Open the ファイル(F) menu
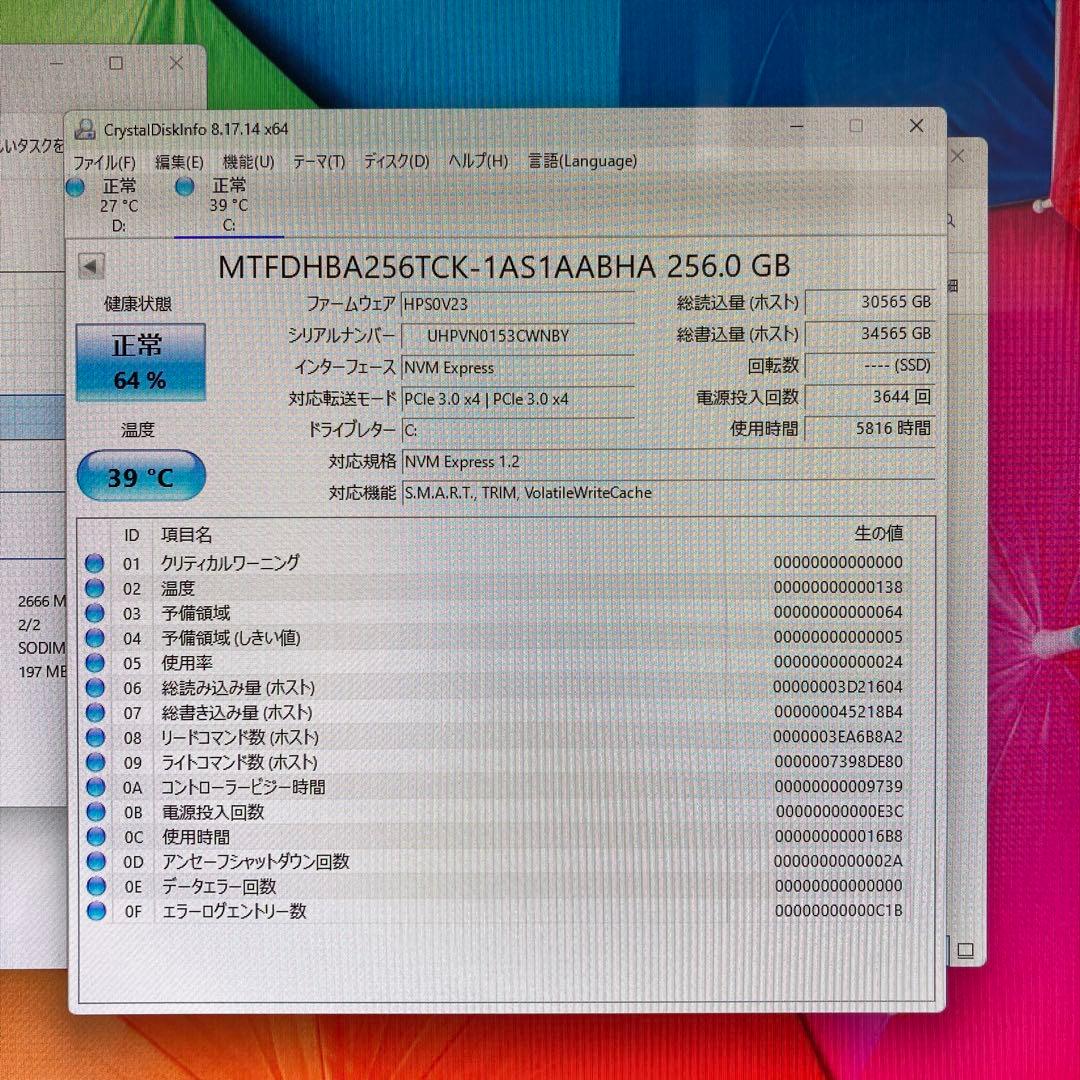The width and height of the screenshot is (1080, 1080). click(x=105, y=161)
